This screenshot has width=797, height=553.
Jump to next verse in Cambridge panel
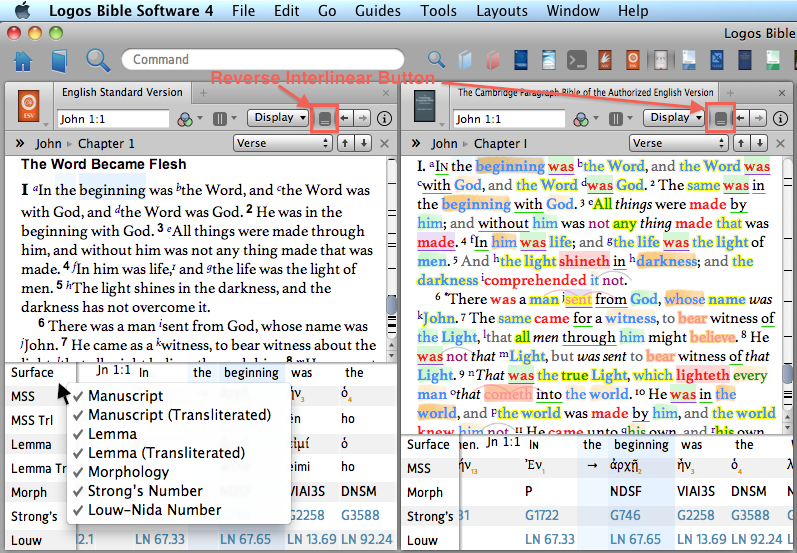click(759, 143)
